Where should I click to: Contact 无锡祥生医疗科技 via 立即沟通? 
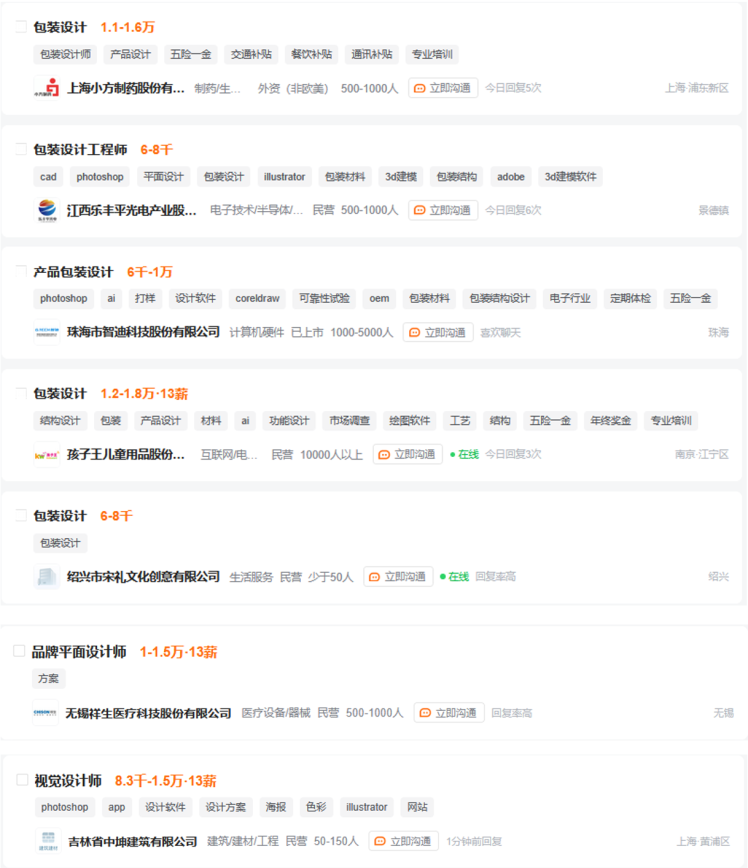point(449,713)
